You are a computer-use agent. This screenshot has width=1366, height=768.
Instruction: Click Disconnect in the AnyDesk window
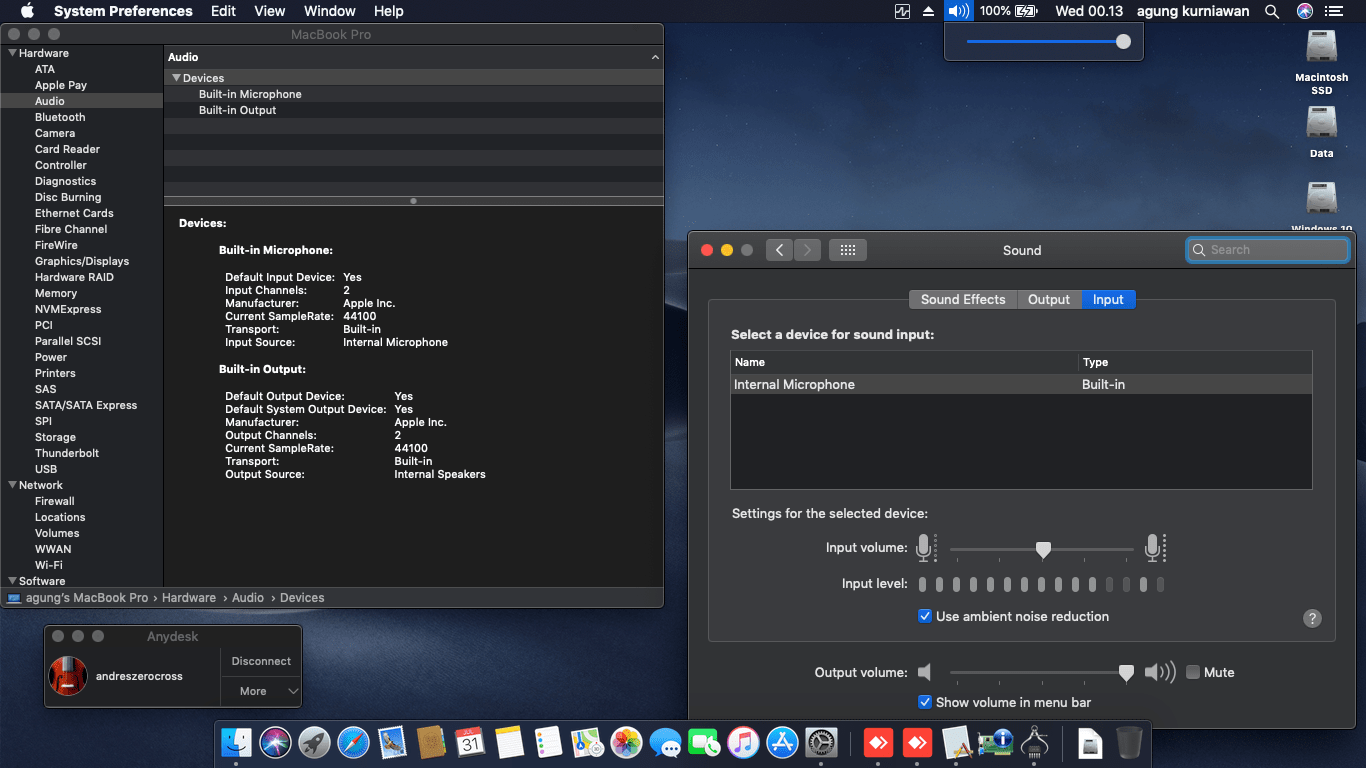(260, 661)
